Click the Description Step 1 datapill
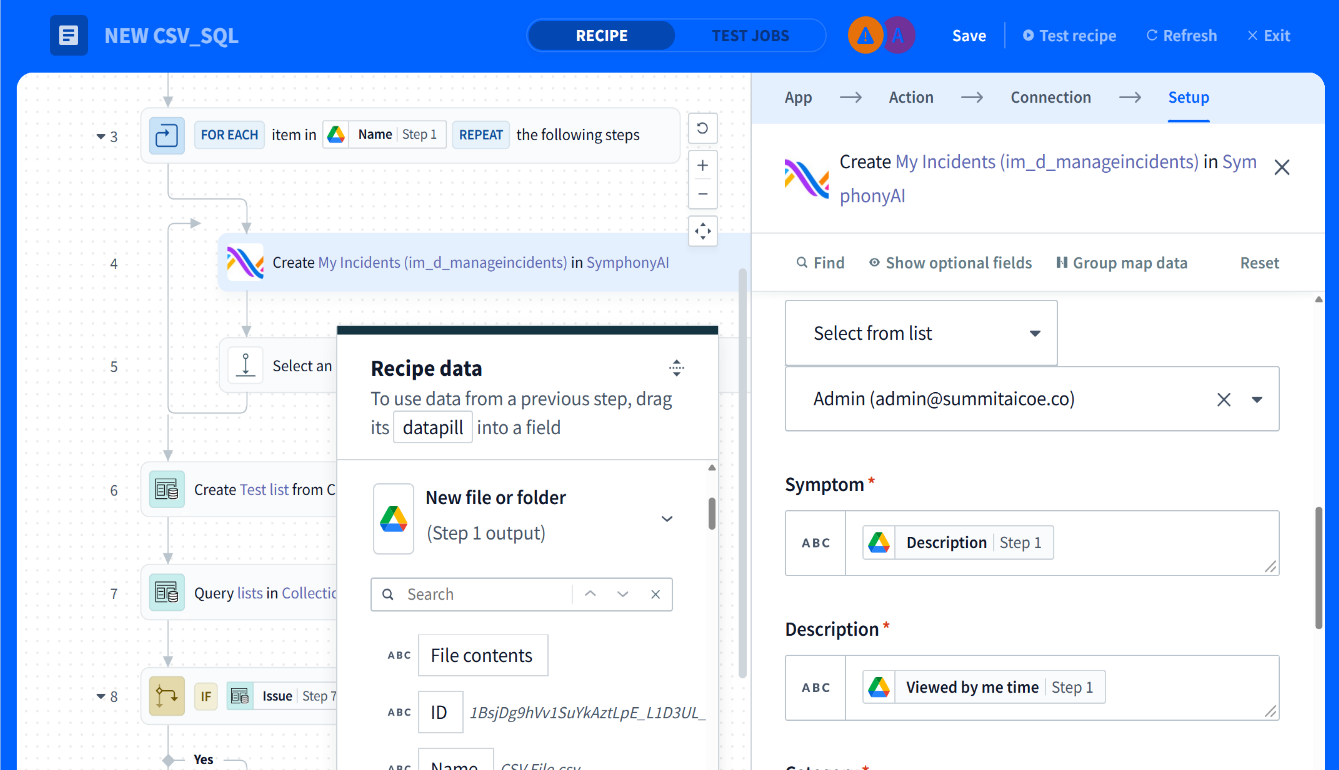Viewport: 1339px width, 770px height. pos(958,543)
